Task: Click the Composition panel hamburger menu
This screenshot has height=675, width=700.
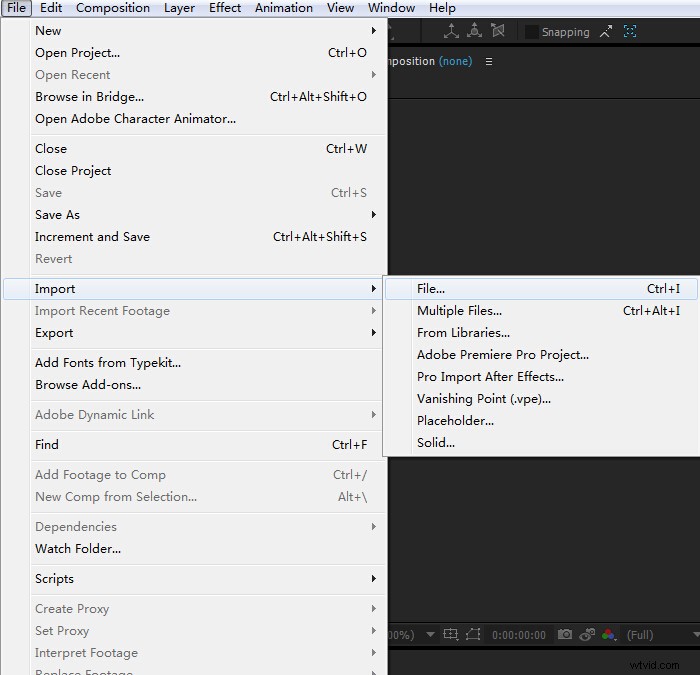Action: pos(489,61)
